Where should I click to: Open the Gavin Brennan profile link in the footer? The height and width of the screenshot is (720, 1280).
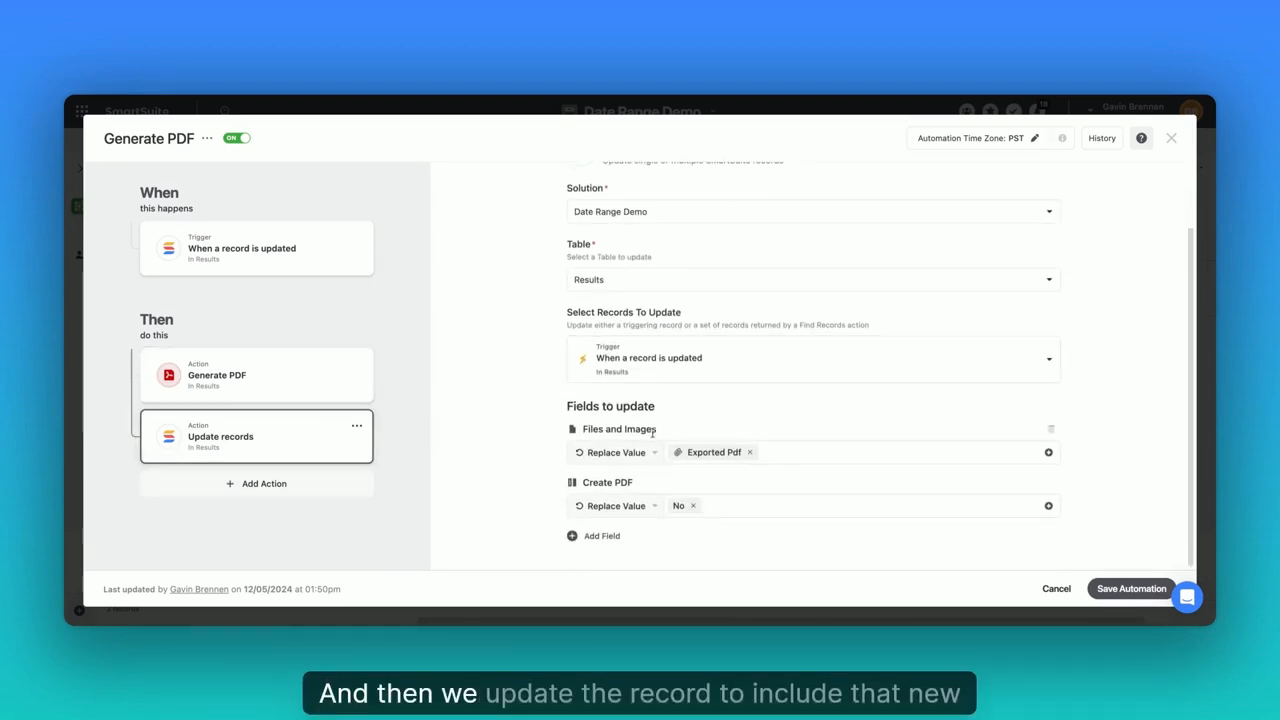tap(199, 589)
